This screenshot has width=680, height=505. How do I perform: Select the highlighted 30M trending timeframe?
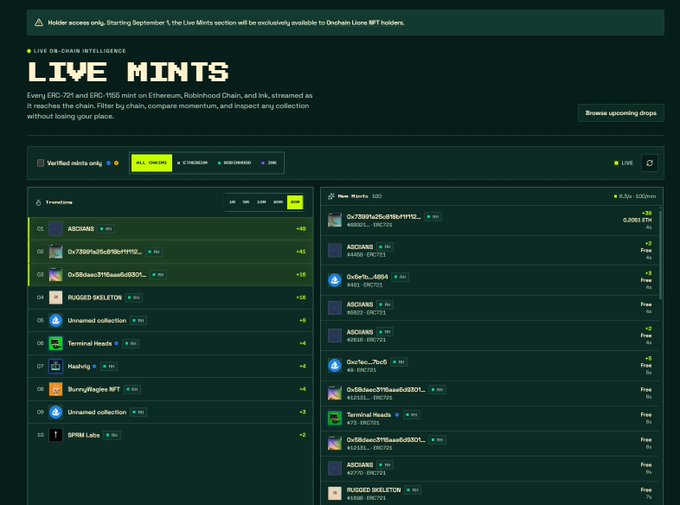[295, 202]
